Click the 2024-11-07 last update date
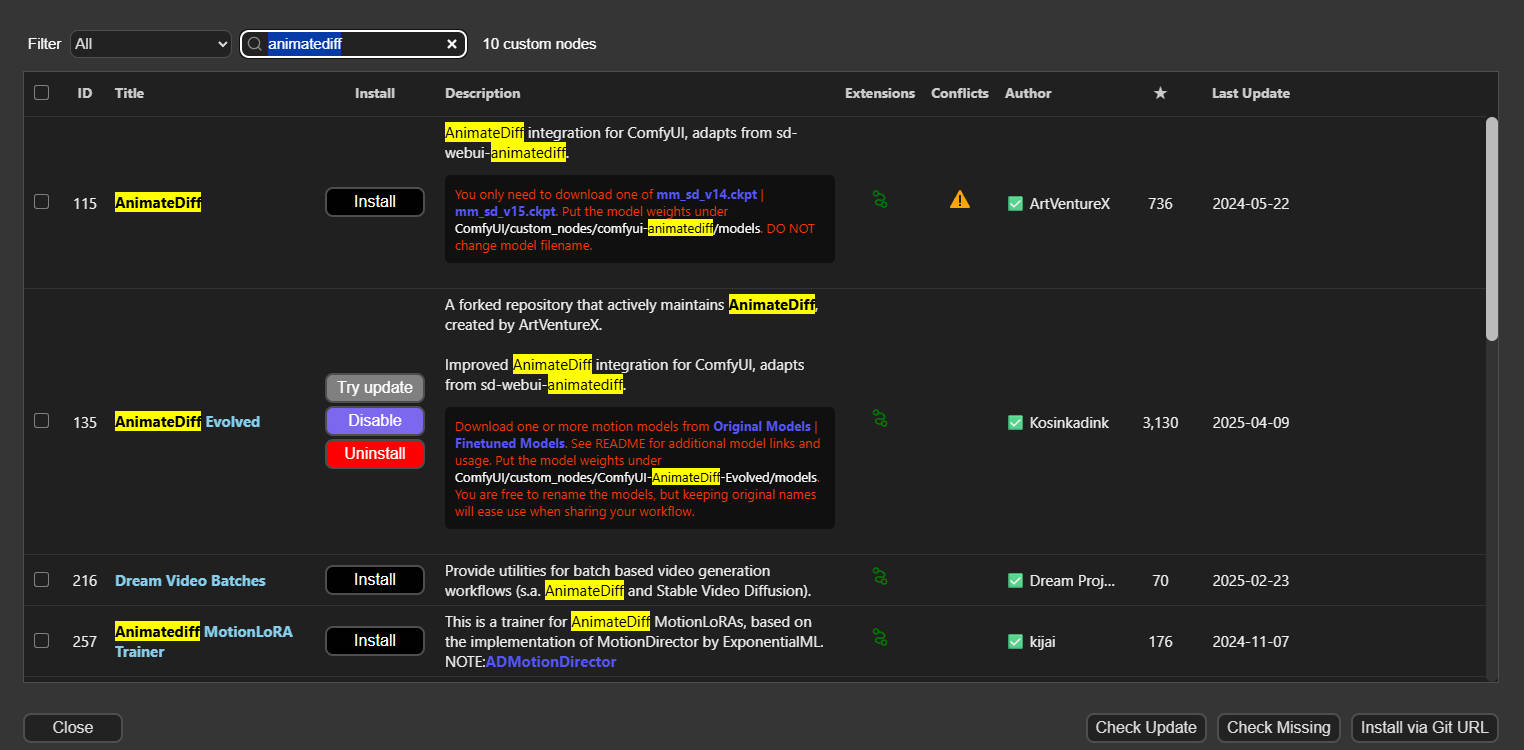This screenshot has height=750, width=1524. click(1251, 641)
